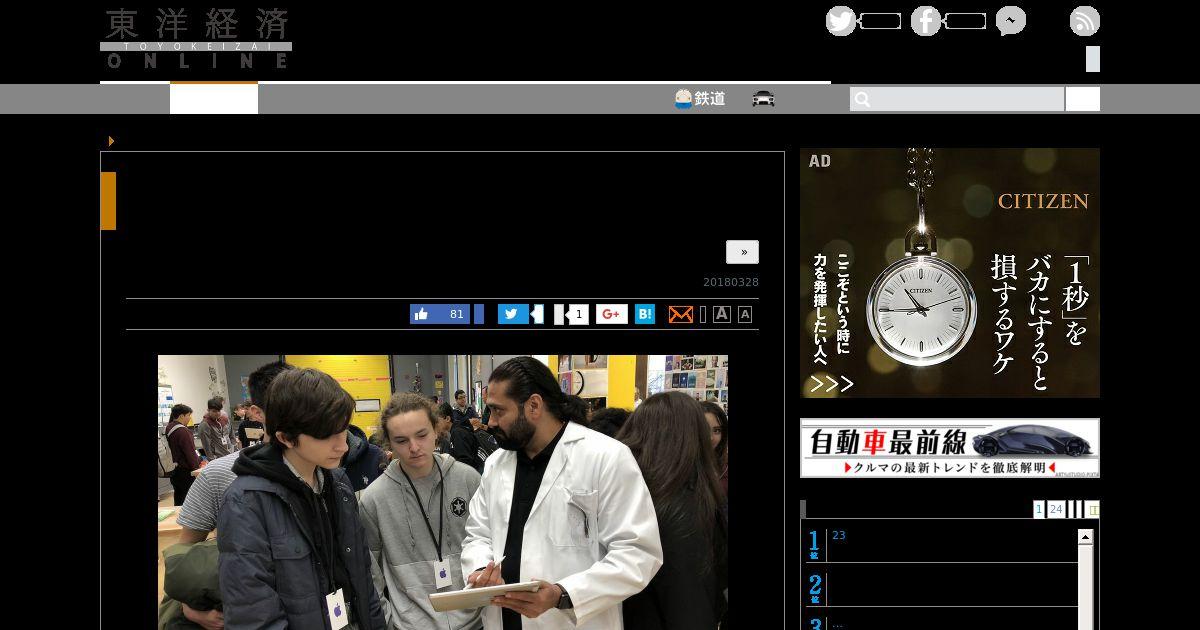
Task: Click the Facebook icon in the header
Action: [x=925, y=21]
